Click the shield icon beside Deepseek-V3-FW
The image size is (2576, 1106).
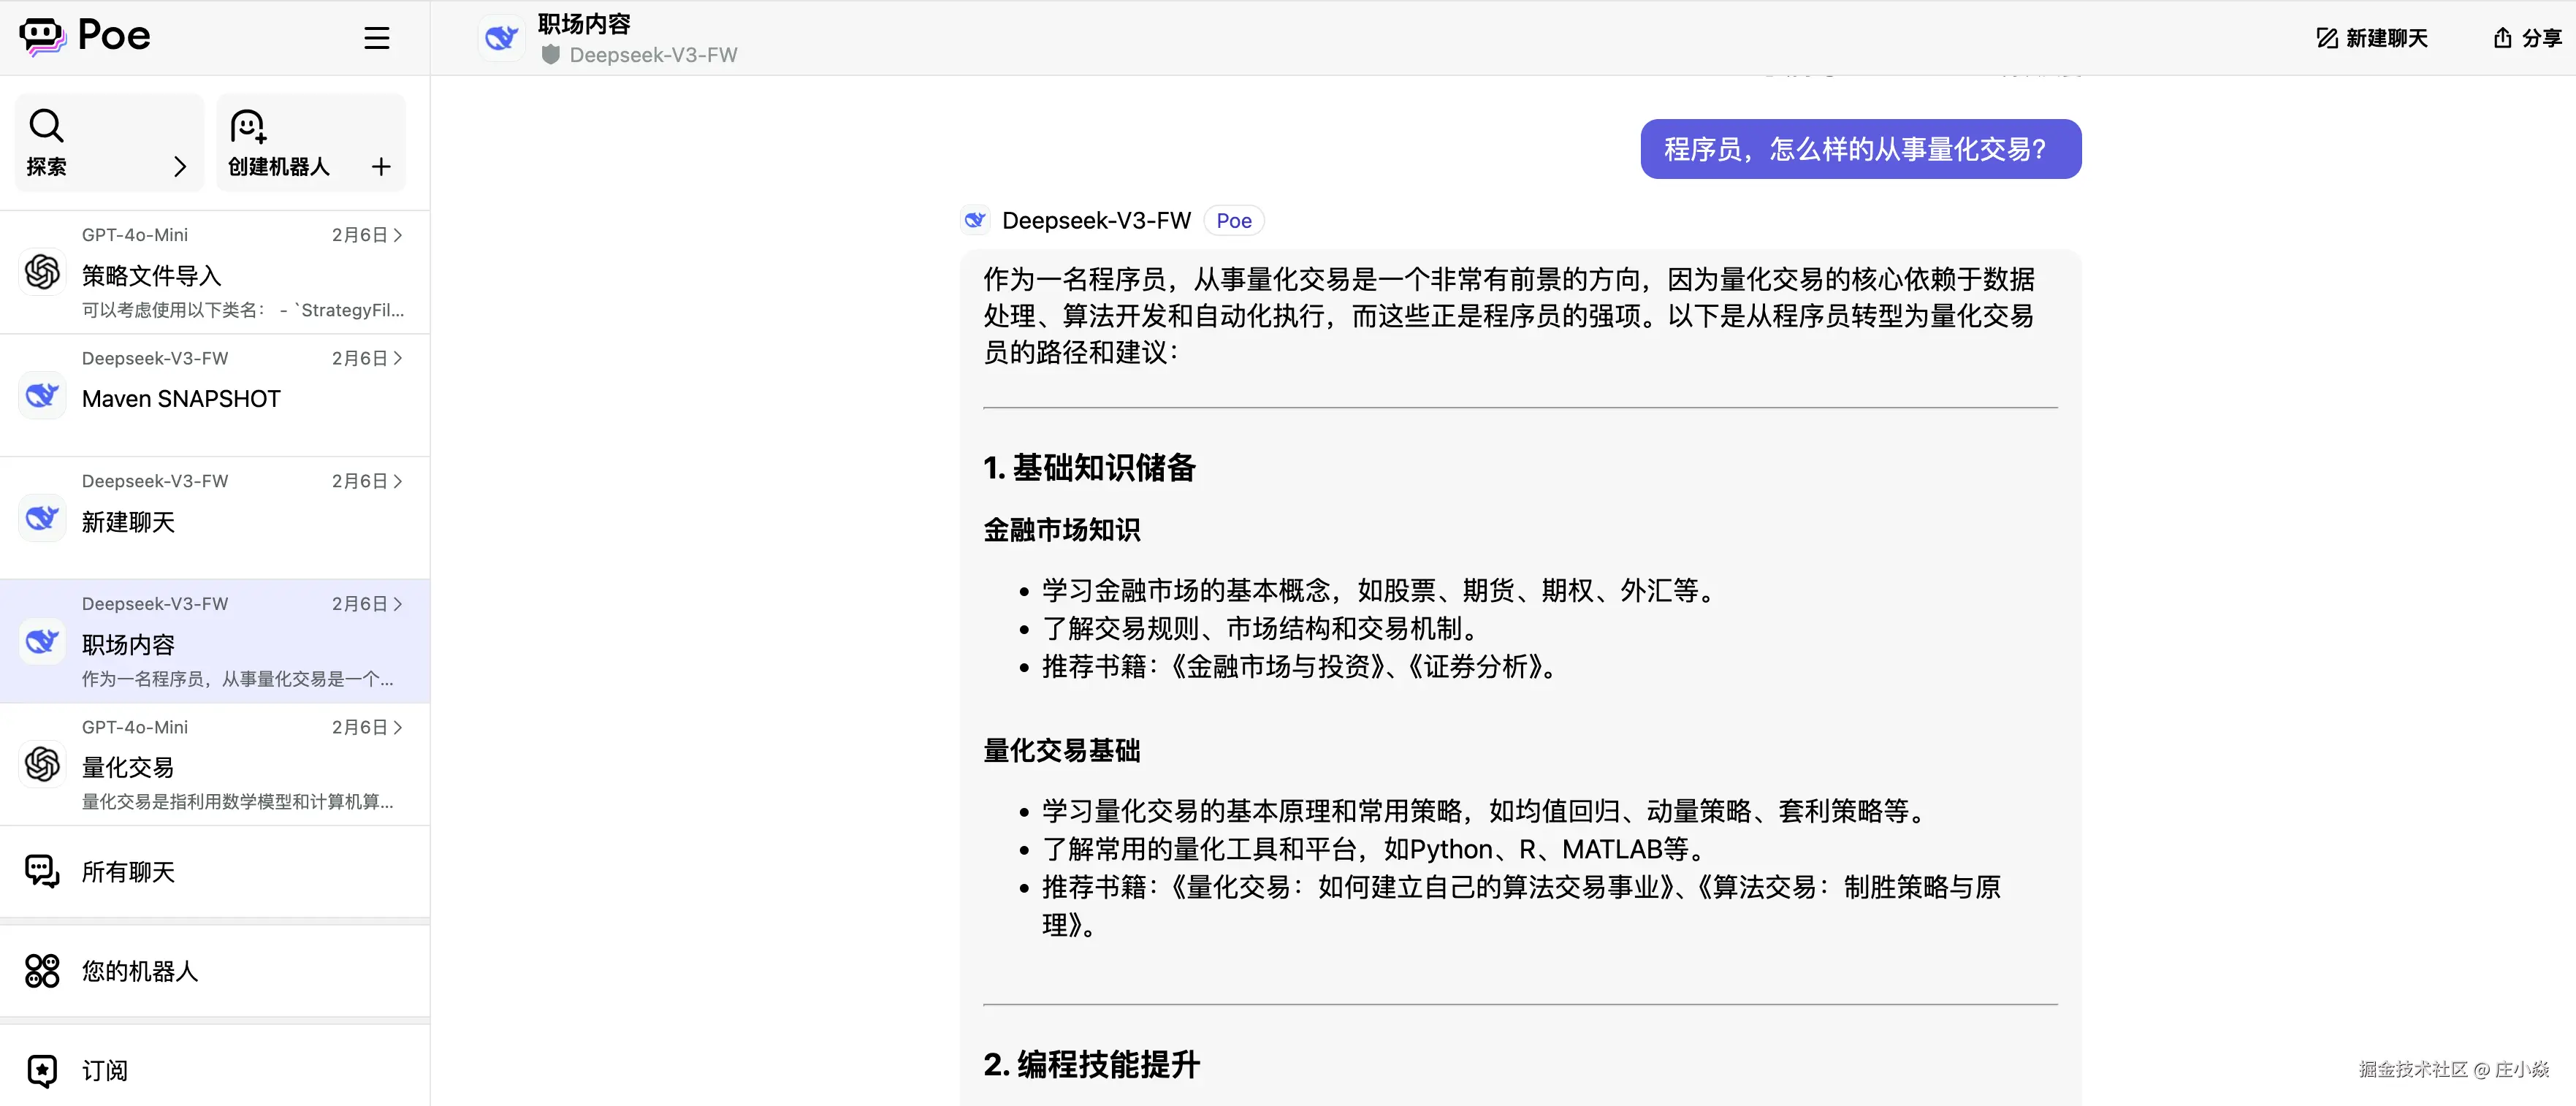(550, 55)
